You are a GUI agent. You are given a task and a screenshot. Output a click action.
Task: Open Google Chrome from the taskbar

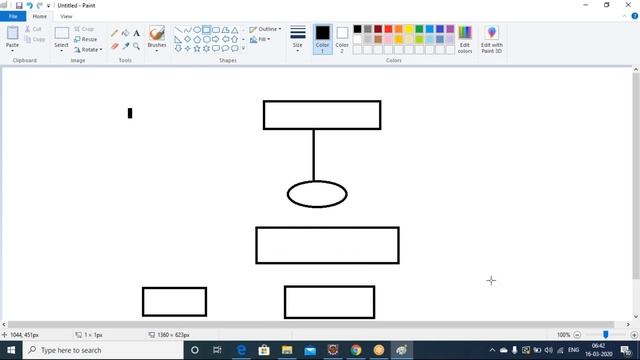(356, 350)
